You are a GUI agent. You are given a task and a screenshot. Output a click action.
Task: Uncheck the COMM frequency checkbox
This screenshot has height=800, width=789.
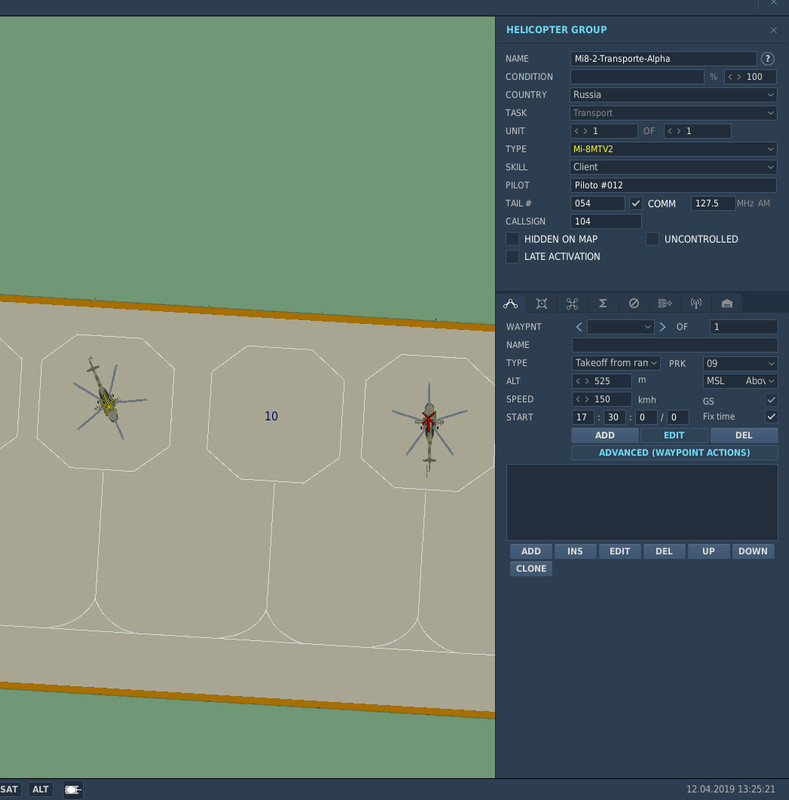click(635, 204)
